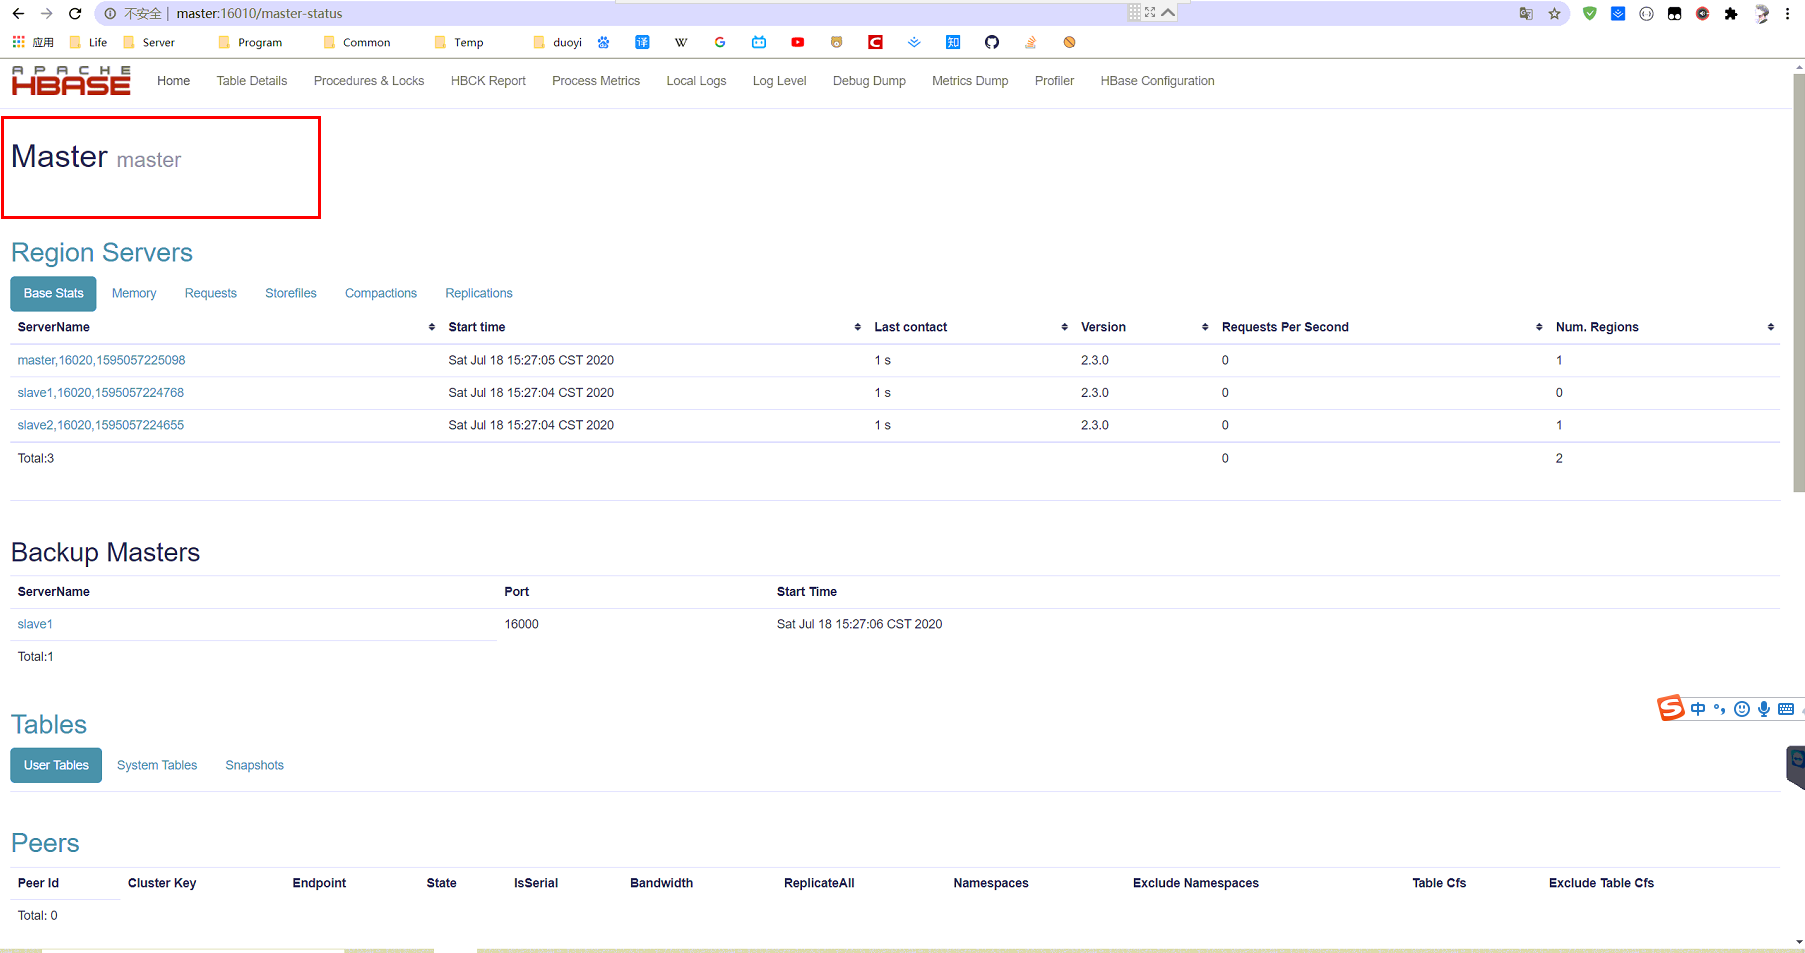The image size is (1805, 953).
Task: Open the apps grid shortcut in bookmarks bar
Action: pyautogui.click(x=18, y=42)
